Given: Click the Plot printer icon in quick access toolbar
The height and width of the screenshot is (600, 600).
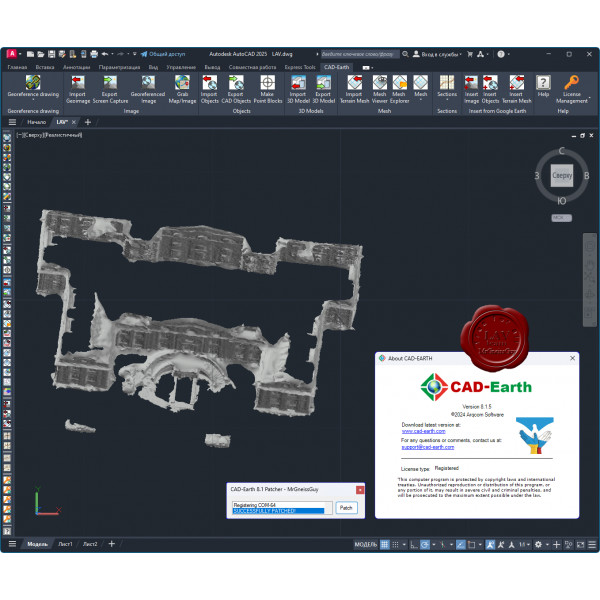Looking at the screenshot, I should tap(94, 54).
